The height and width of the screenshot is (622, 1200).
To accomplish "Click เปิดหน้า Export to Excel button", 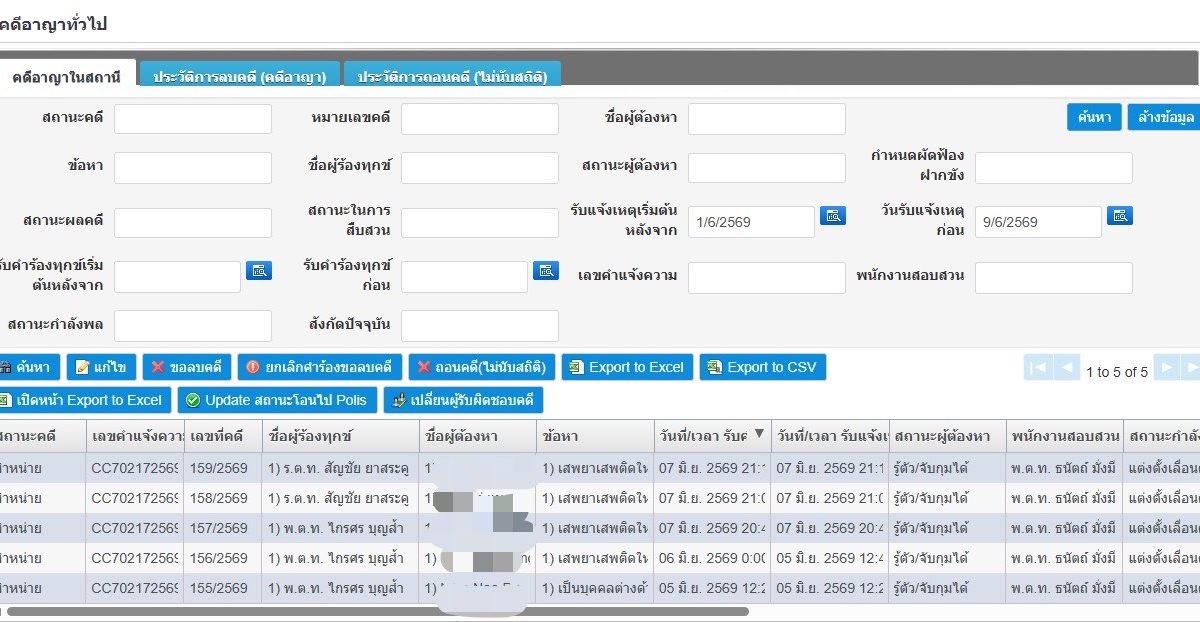I will pos(85,400).
